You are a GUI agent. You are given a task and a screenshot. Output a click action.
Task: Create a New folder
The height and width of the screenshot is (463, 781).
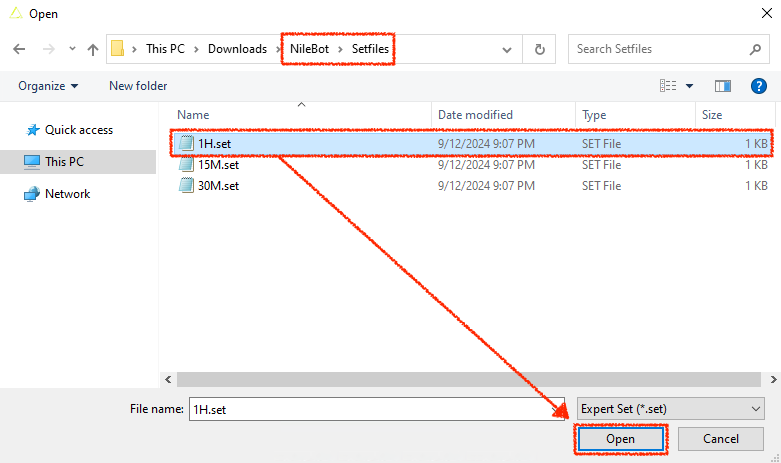(x=138, y=86)
